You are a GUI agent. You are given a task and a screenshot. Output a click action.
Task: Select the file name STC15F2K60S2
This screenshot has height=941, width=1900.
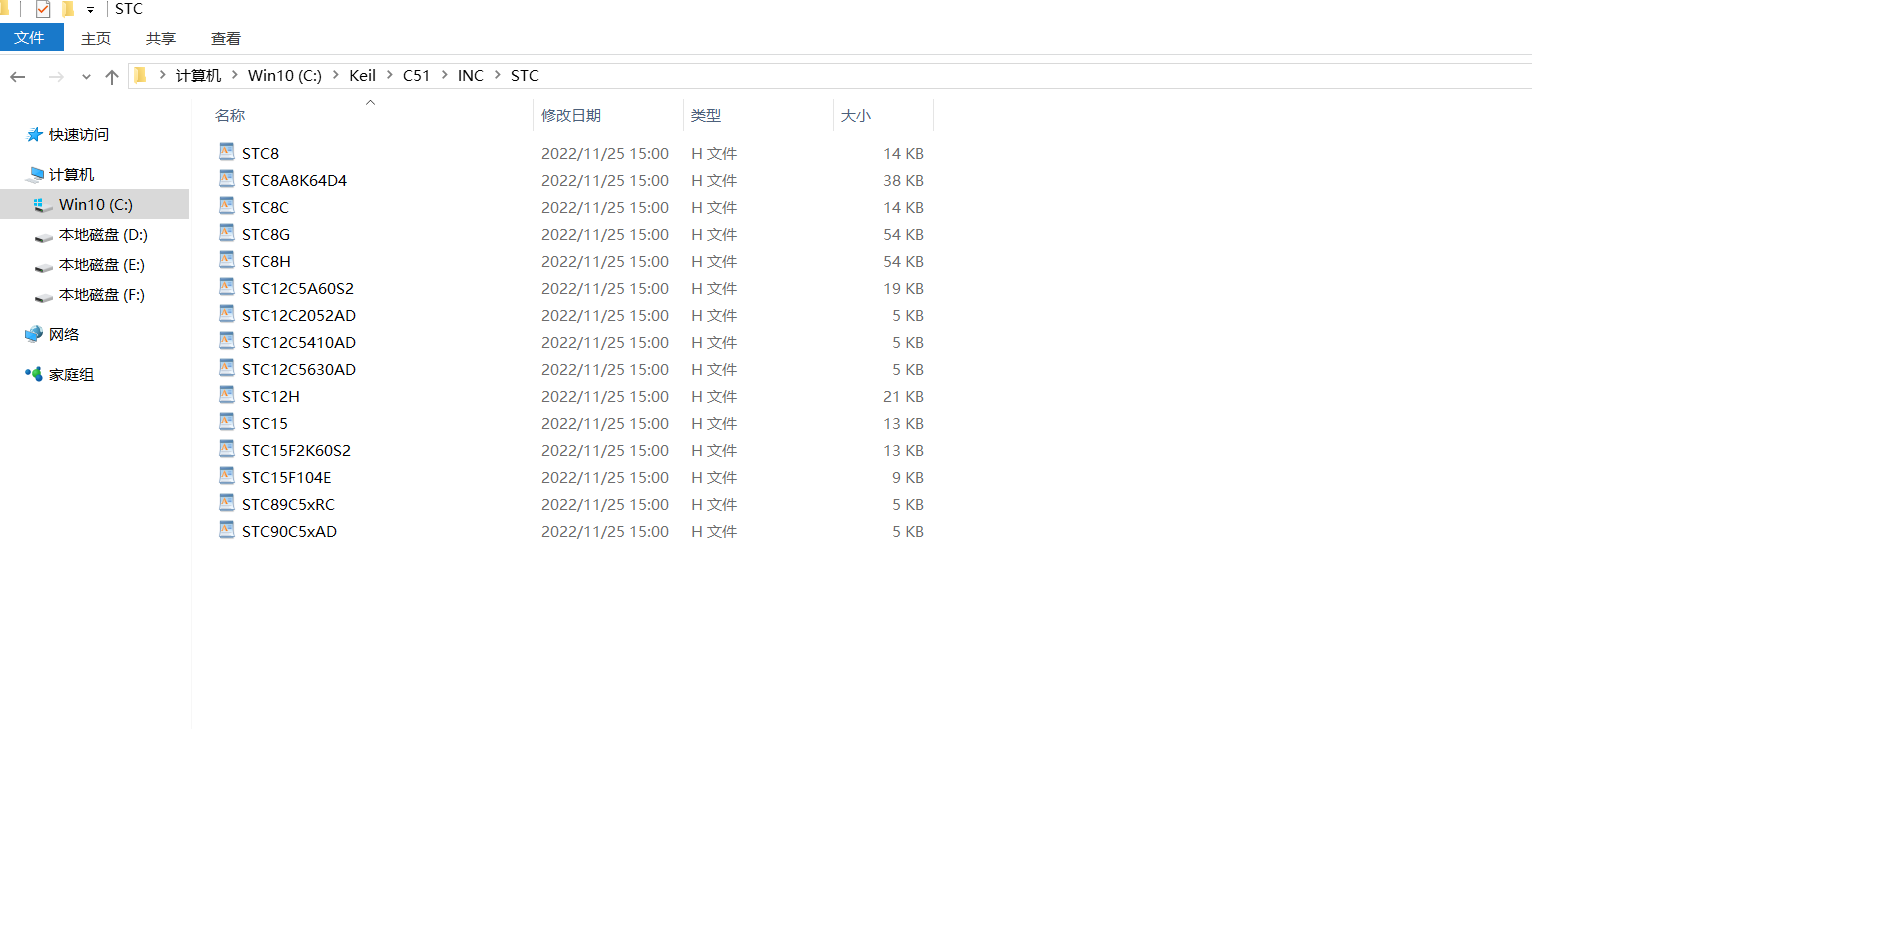296,450
